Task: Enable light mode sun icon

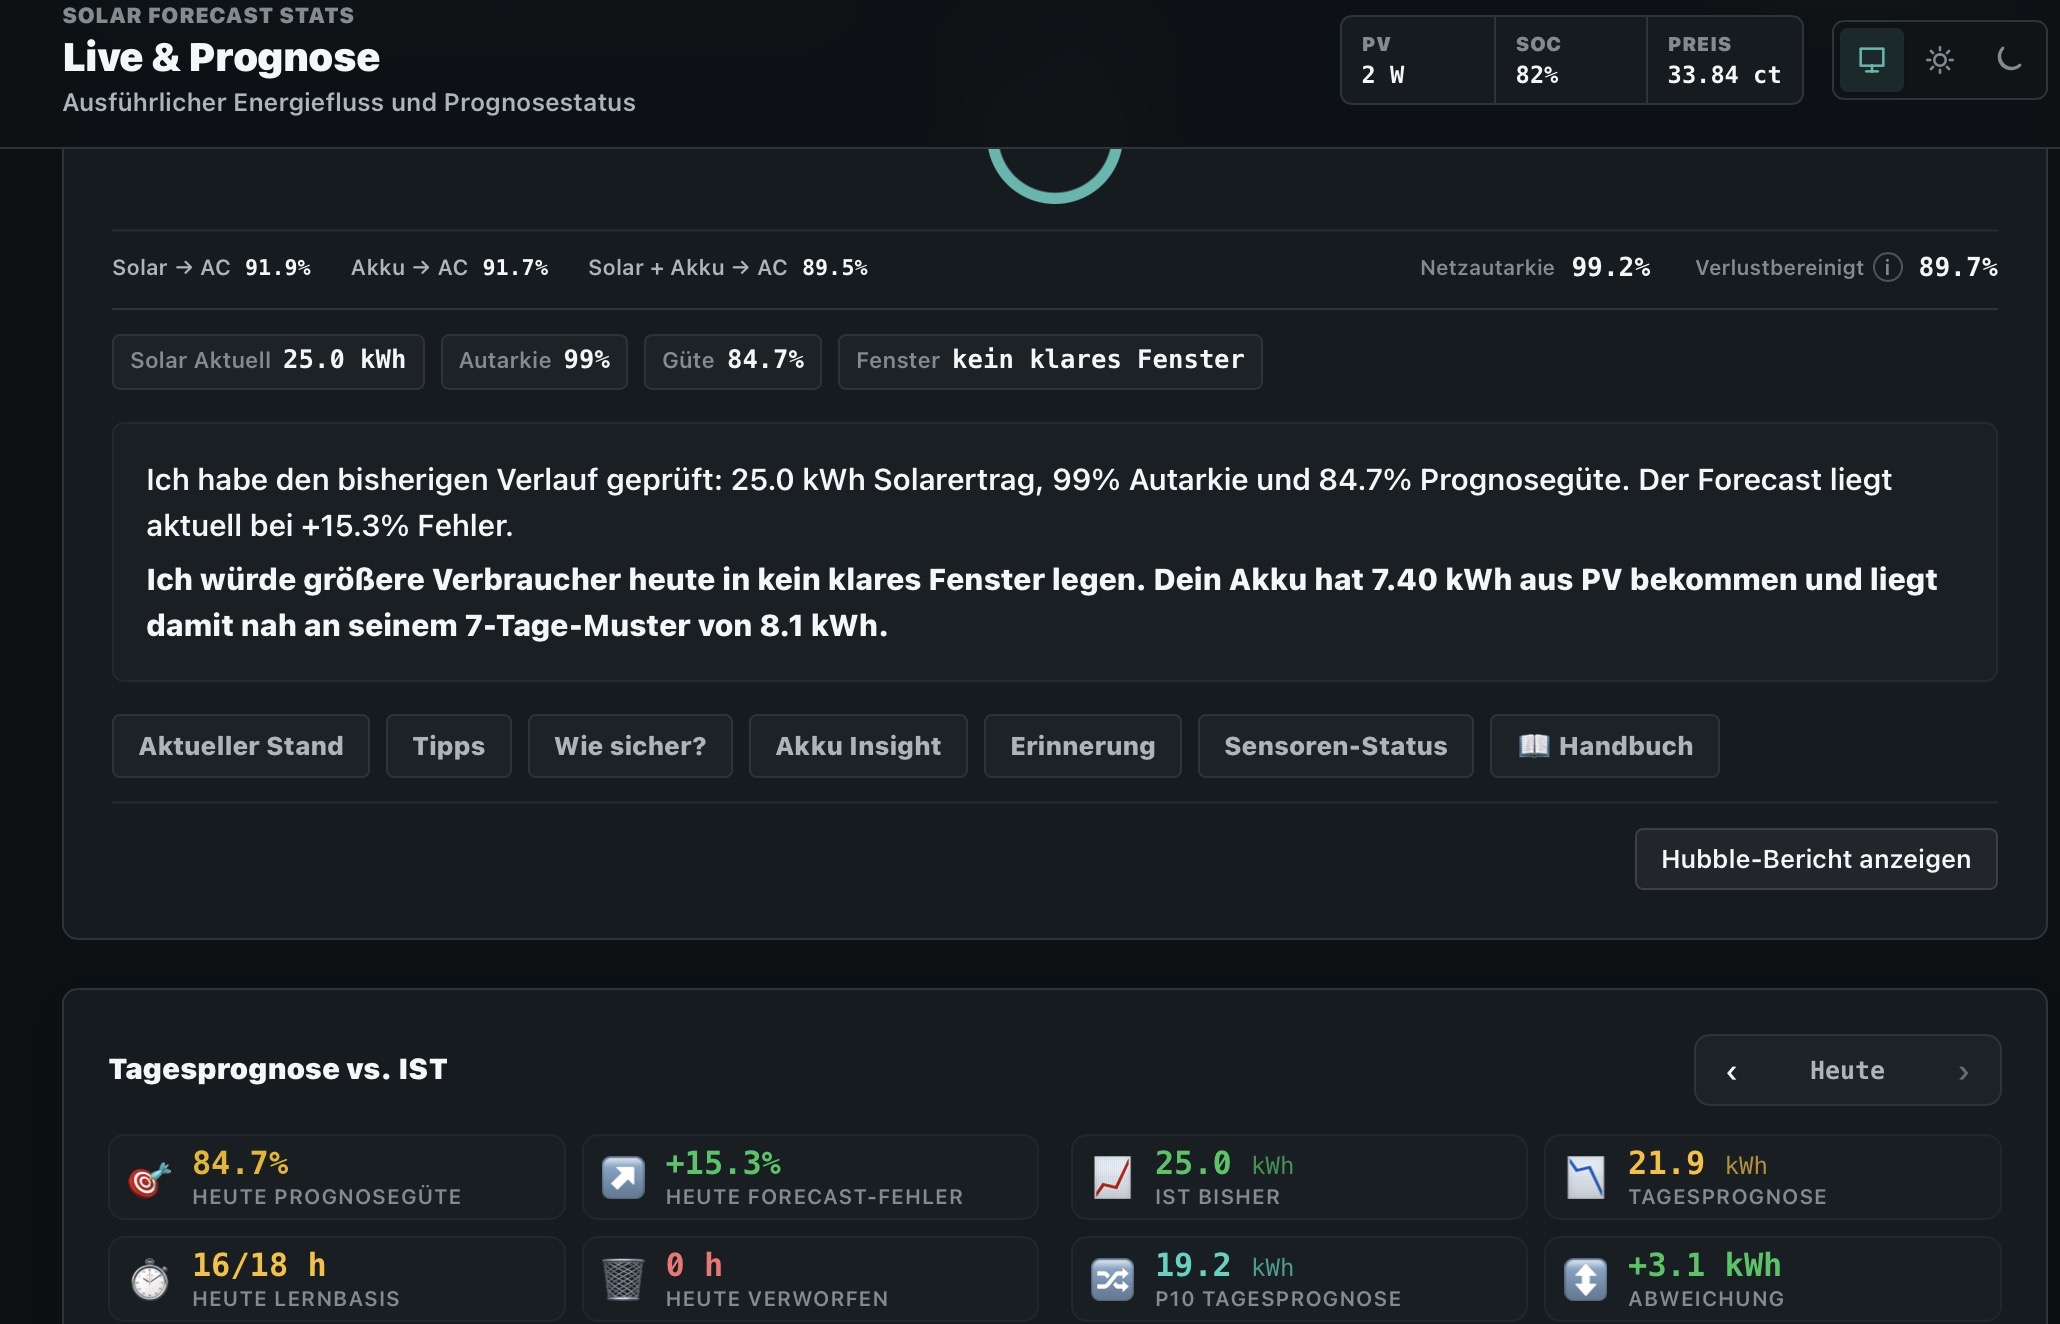Action: [x=1940, y=60]
